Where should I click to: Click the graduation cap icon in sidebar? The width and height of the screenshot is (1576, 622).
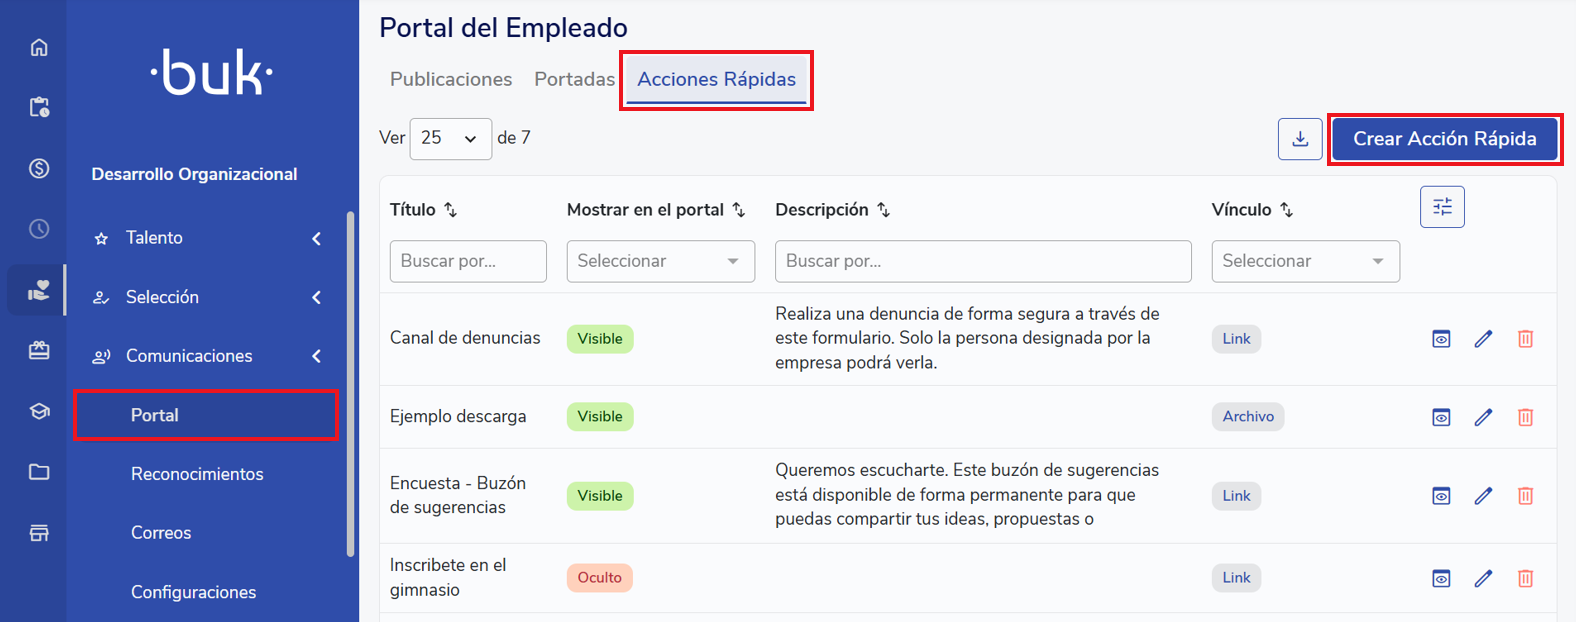39,411
